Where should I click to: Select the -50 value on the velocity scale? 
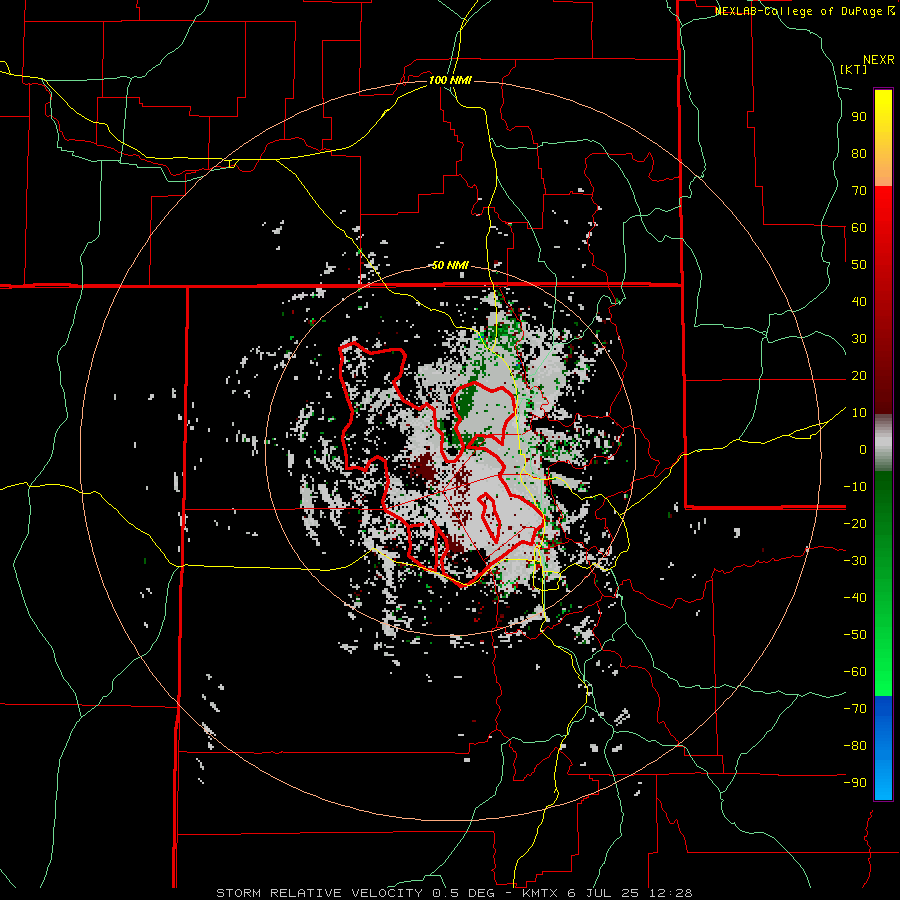tap(855, 635)
